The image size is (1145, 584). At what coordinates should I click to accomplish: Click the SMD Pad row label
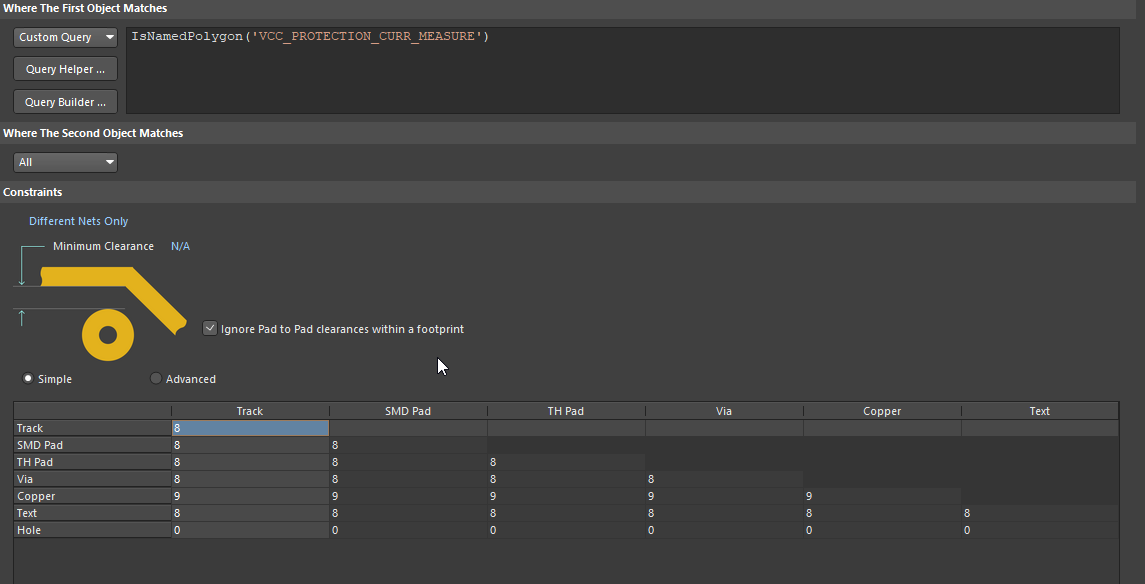coord(92,445)
